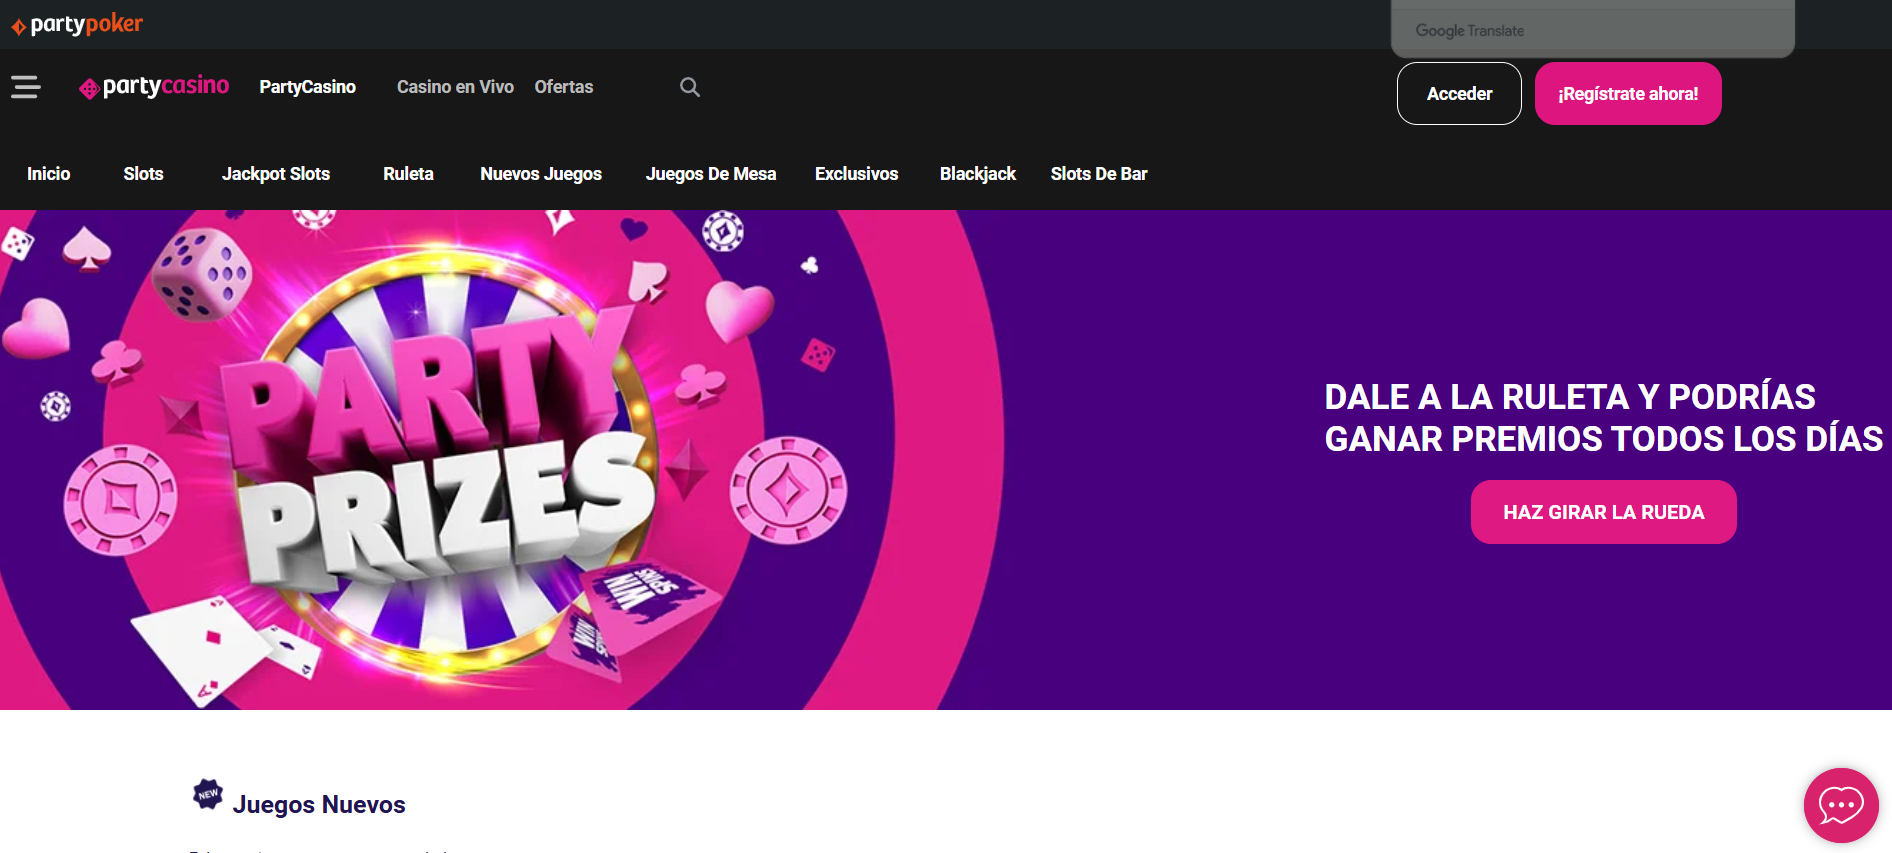Select Blackjack category
This screenshot has width=1892, height=853.
coord(978,174)
